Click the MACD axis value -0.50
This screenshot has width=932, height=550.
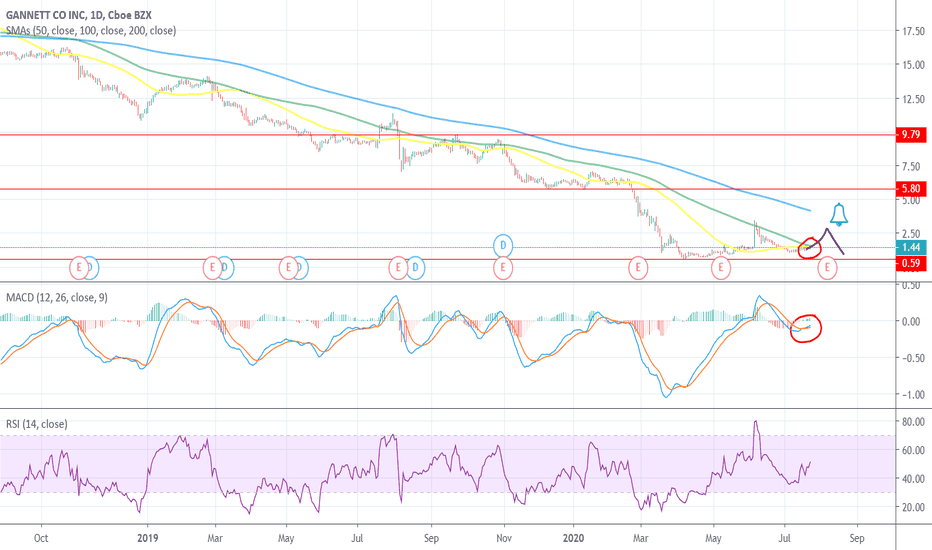(912, 358)
